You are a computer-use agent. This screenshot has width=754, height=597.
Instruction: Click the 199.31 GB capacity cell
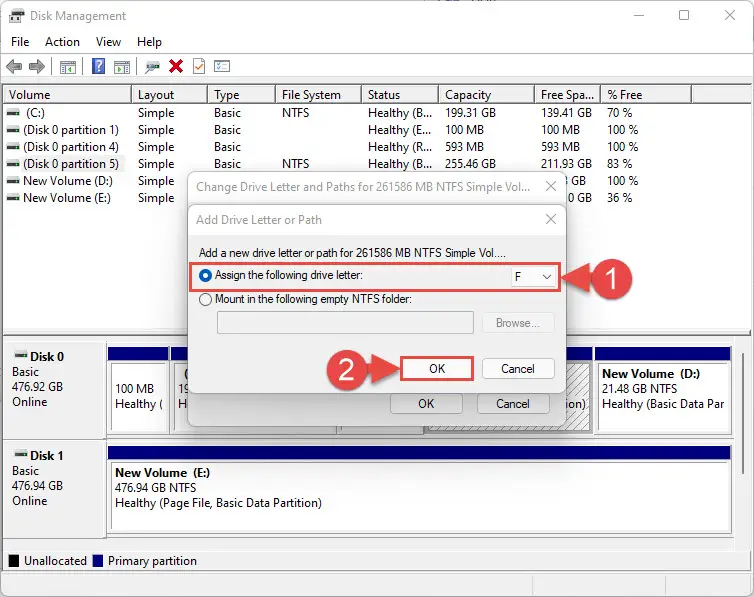click(470, 113)
